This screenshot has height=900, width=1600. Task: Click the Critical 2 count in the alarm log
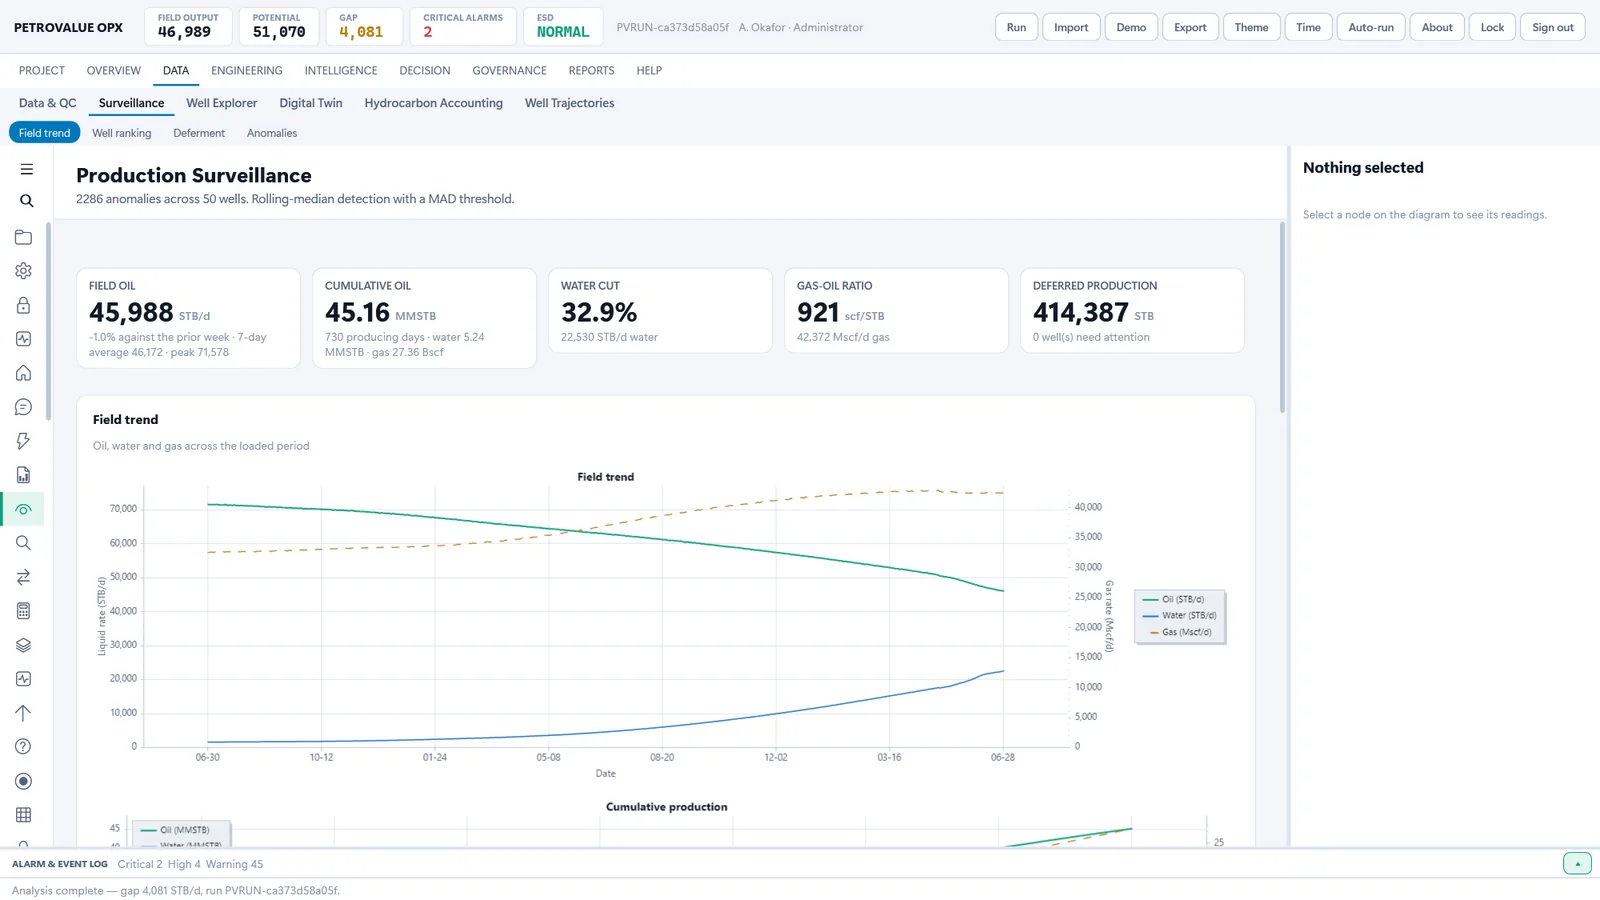pos(140,864)
